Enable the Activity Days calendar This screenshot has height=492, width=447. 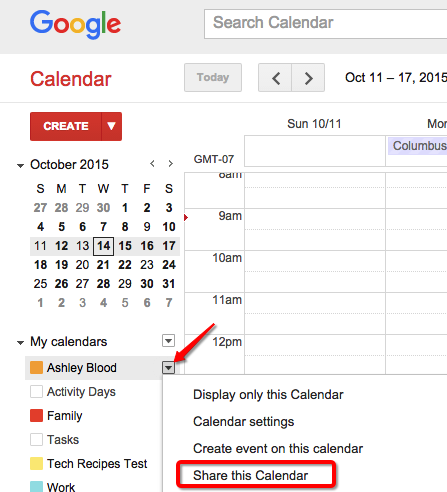[x=36, y=392]
